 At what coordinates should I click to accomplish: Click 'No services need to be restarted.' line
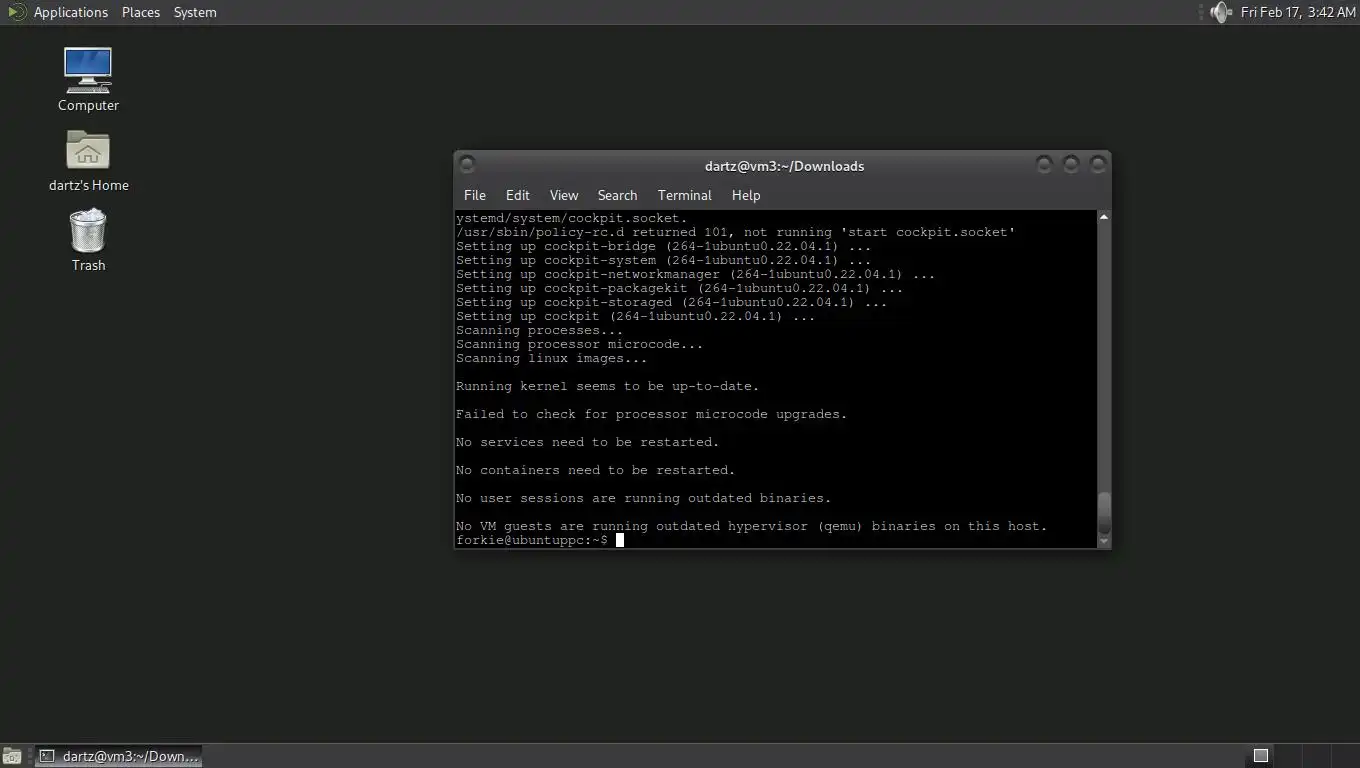point(587,442)
